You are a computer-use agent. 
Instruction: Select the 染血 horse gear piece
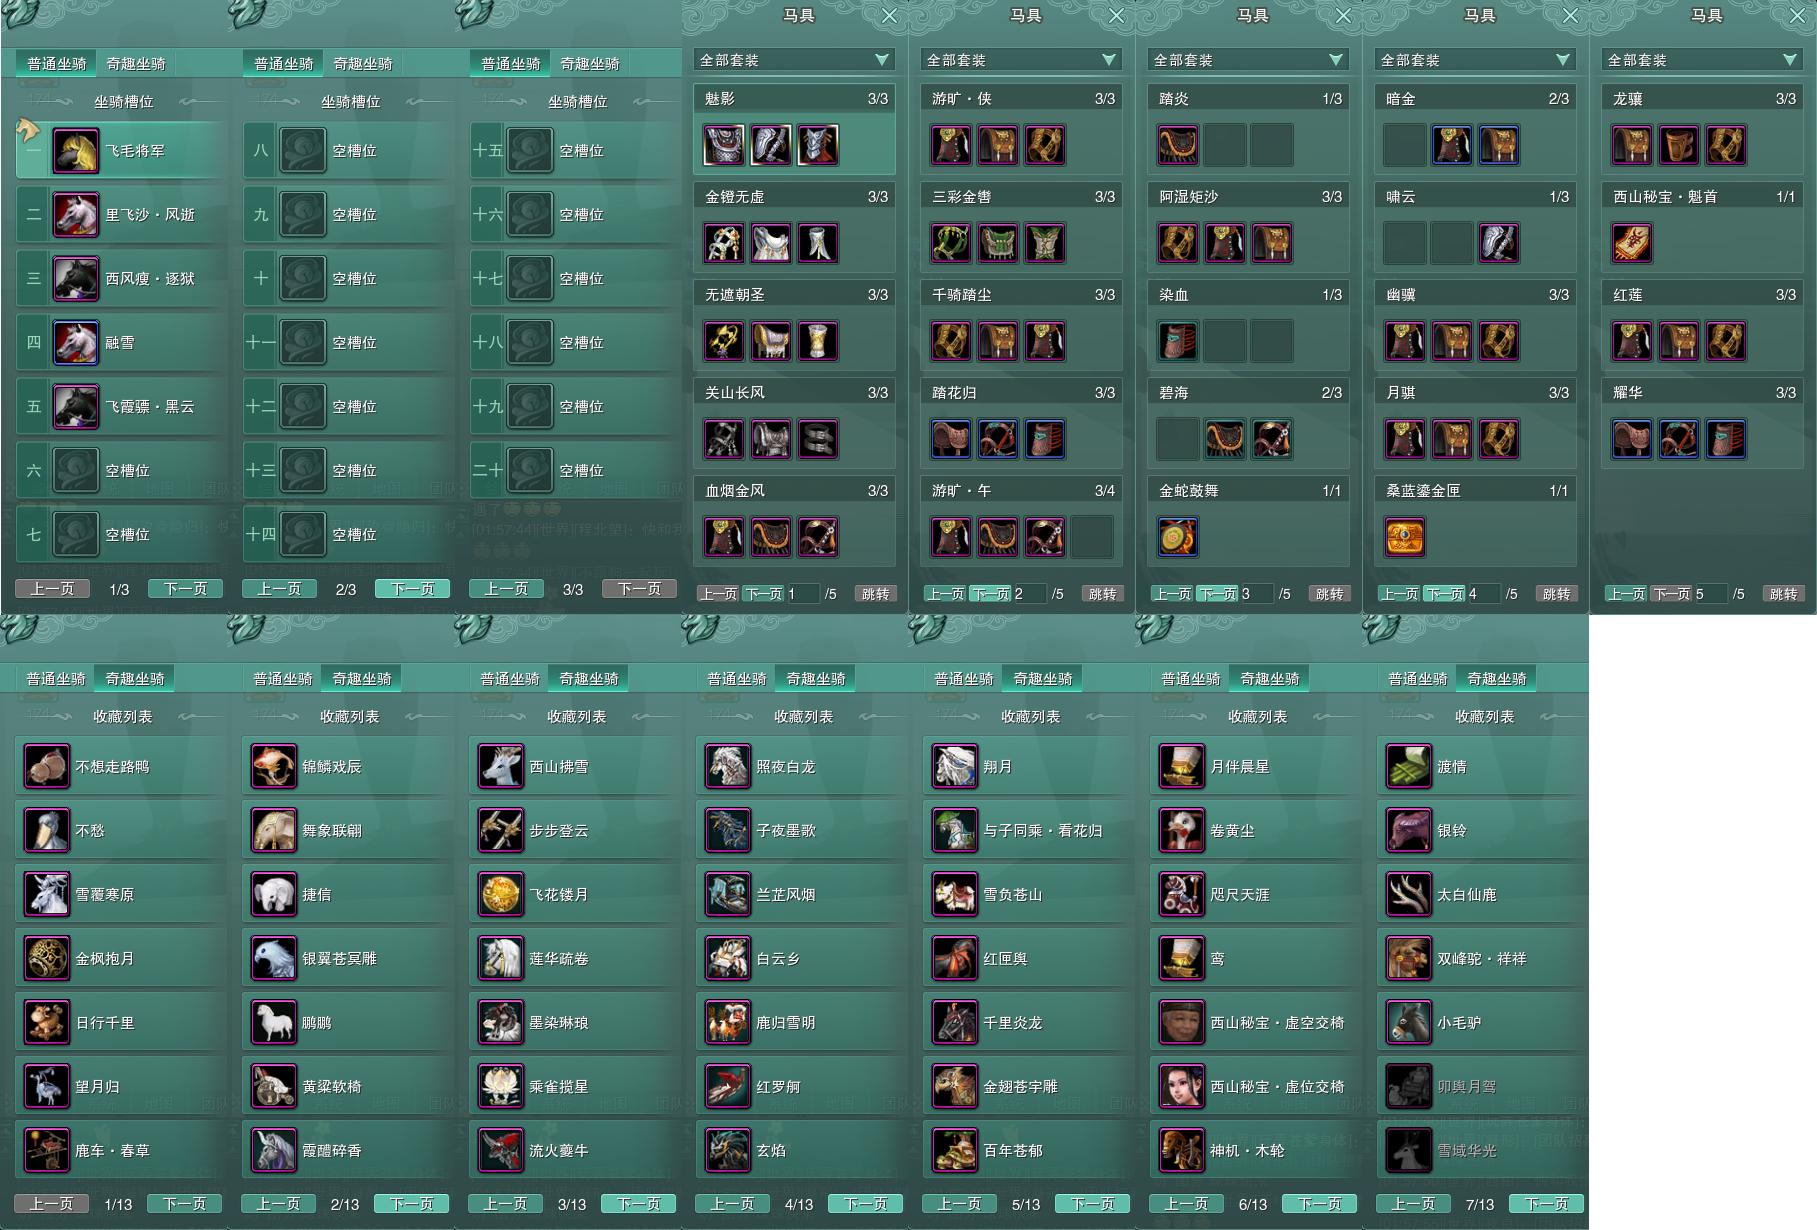point(1178,341)
